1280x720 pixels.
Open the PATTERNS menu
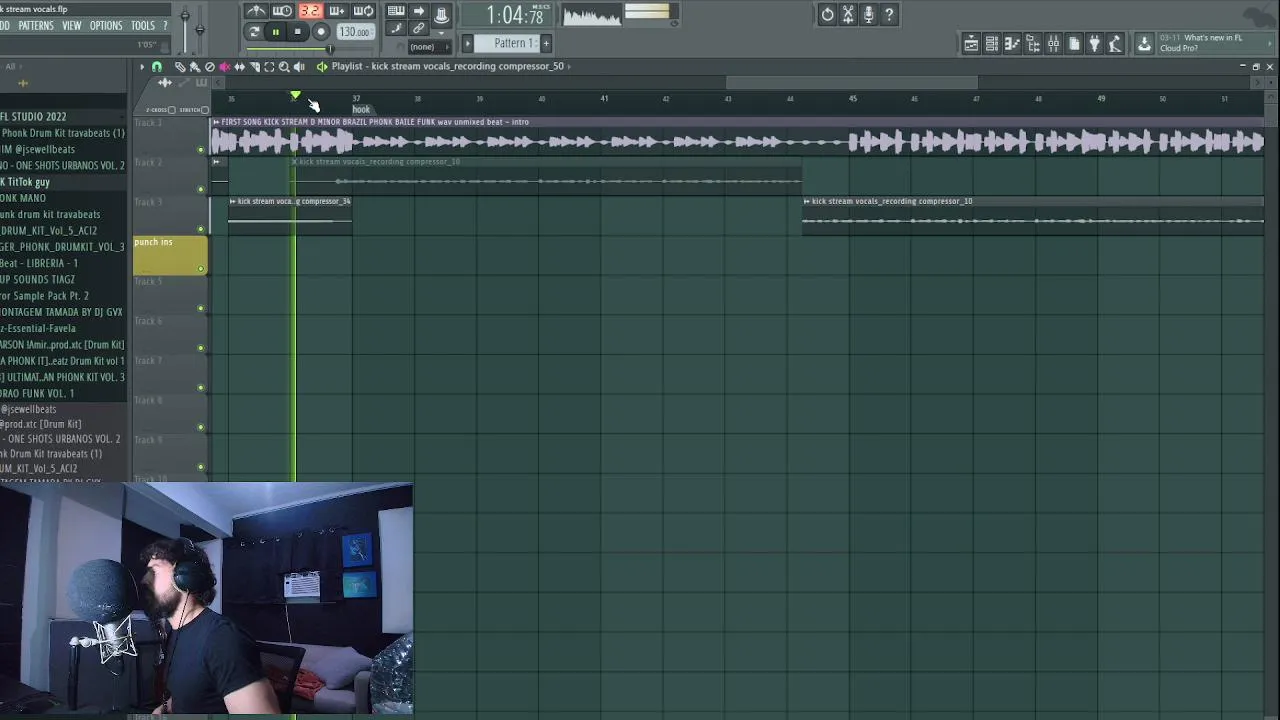point(36,25)
